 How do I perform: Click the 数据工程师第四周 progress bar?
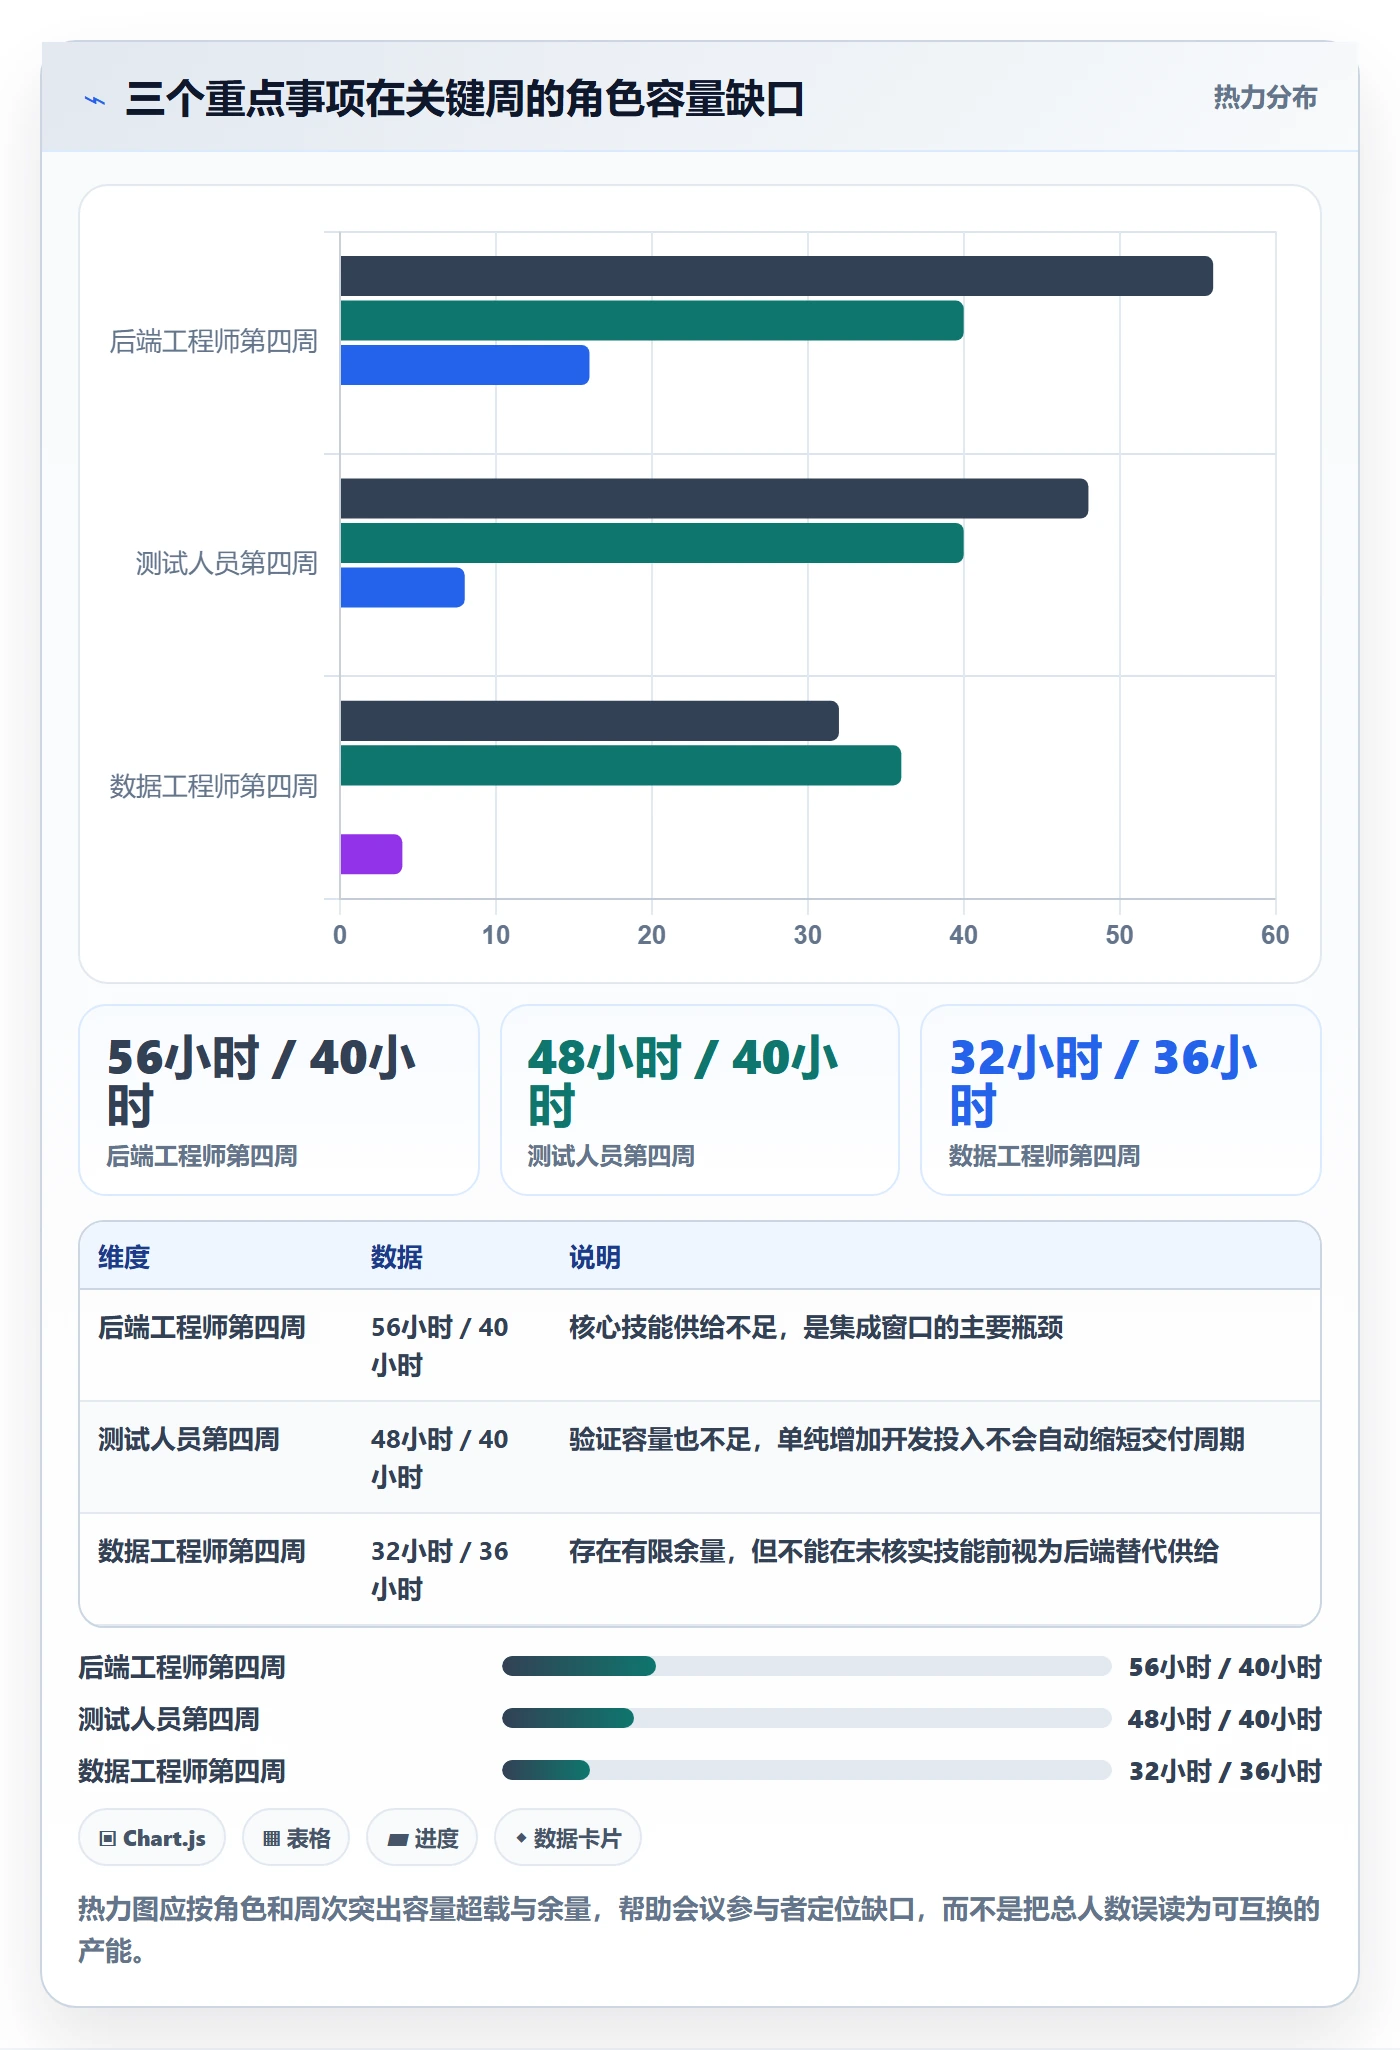point(806,1770)
